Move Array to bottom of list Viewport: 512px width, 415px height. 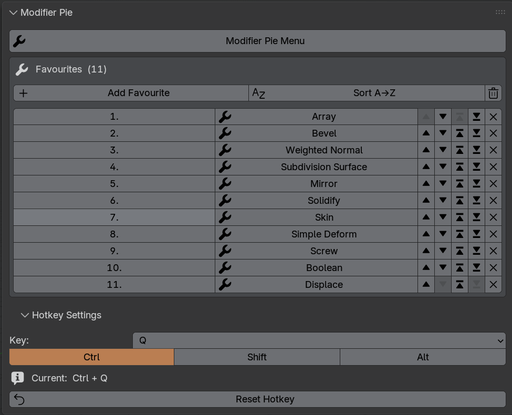click(x=476, y=117)
